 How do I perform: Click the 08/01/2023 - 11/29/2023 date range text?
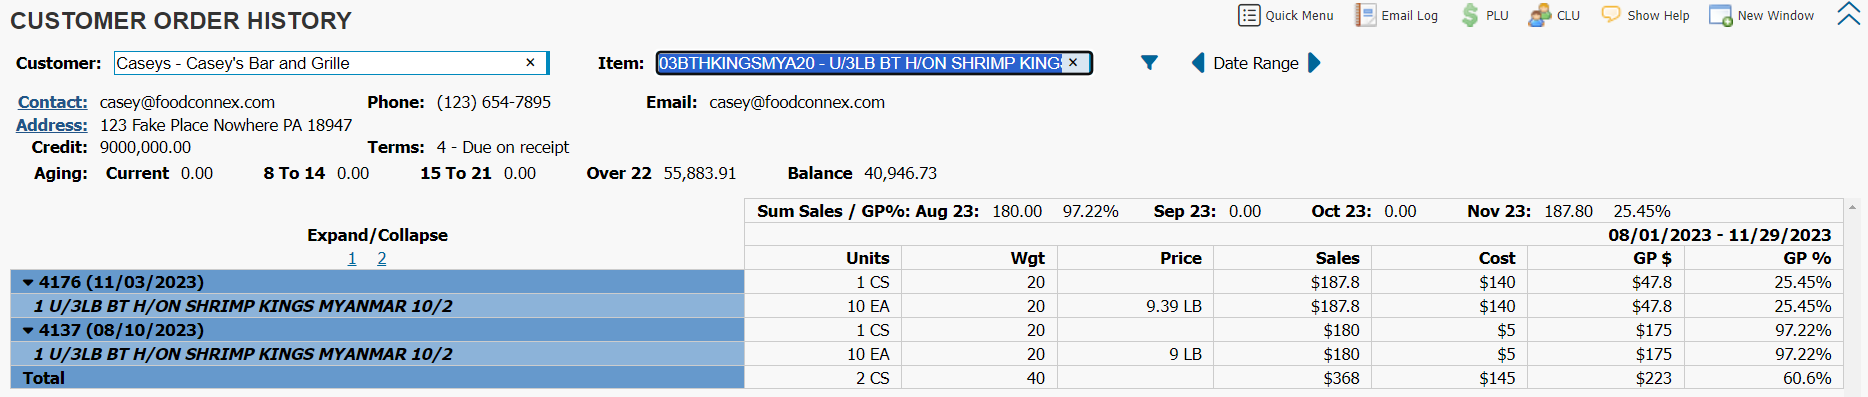coord(1720,235)
